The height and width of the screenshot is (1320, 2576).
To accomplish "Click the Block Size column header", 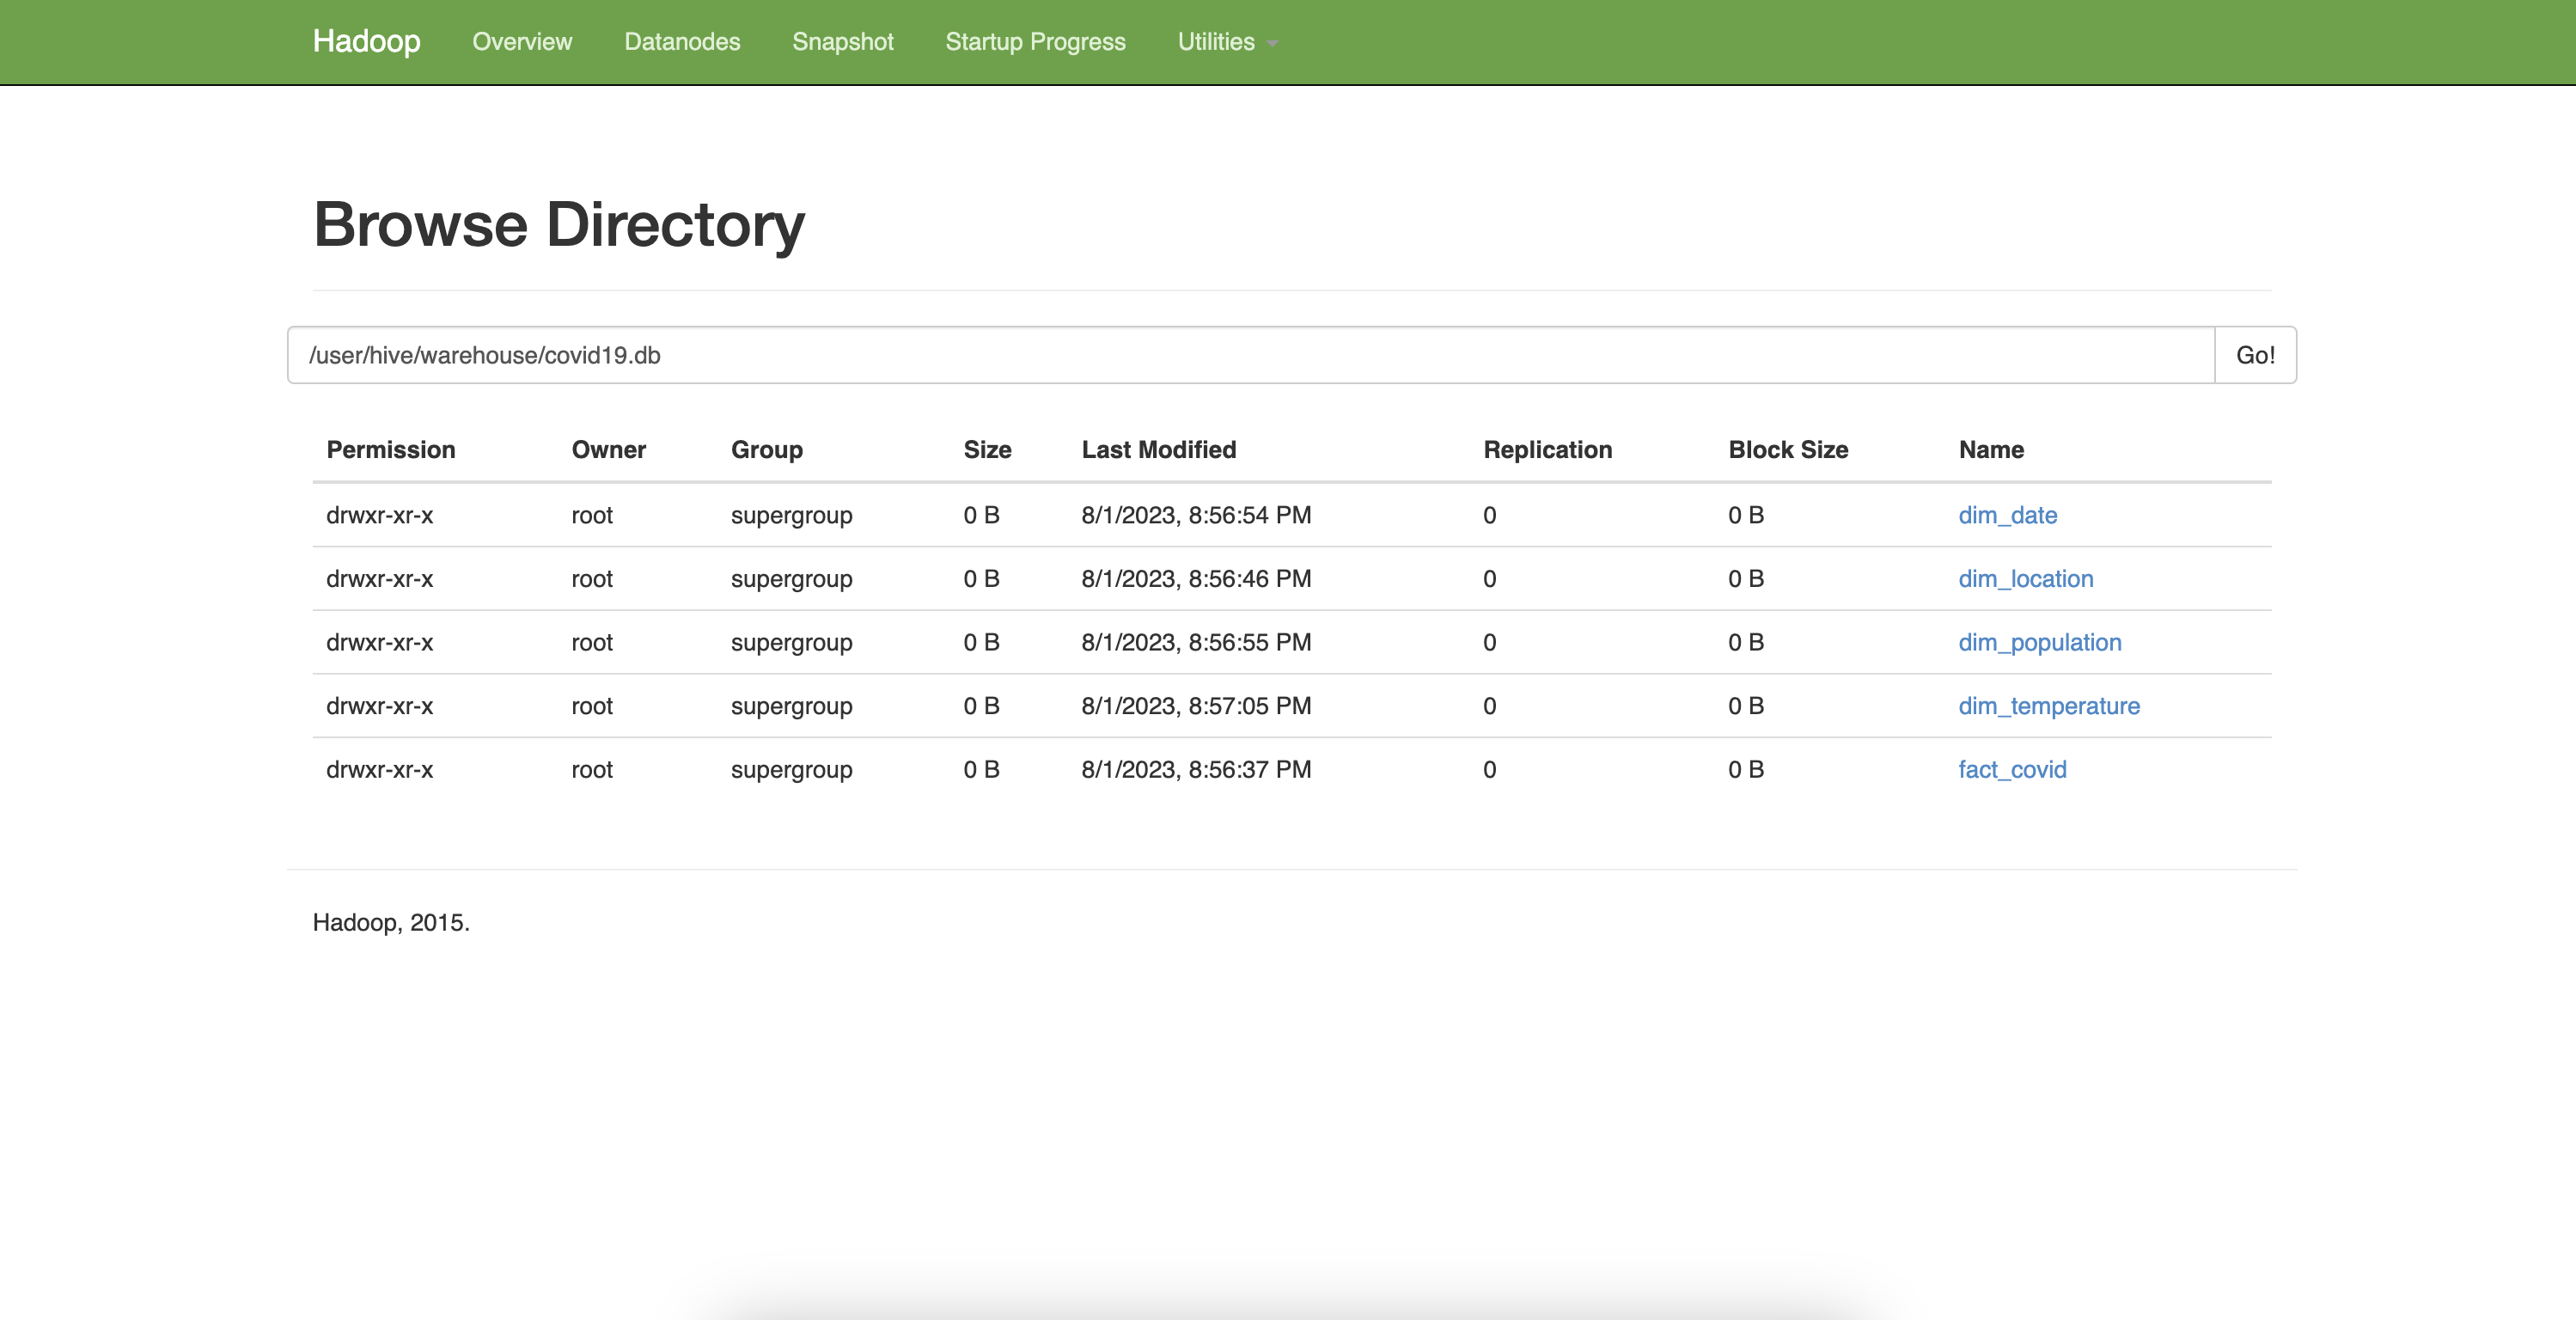I will click(x=1786, y=449).
